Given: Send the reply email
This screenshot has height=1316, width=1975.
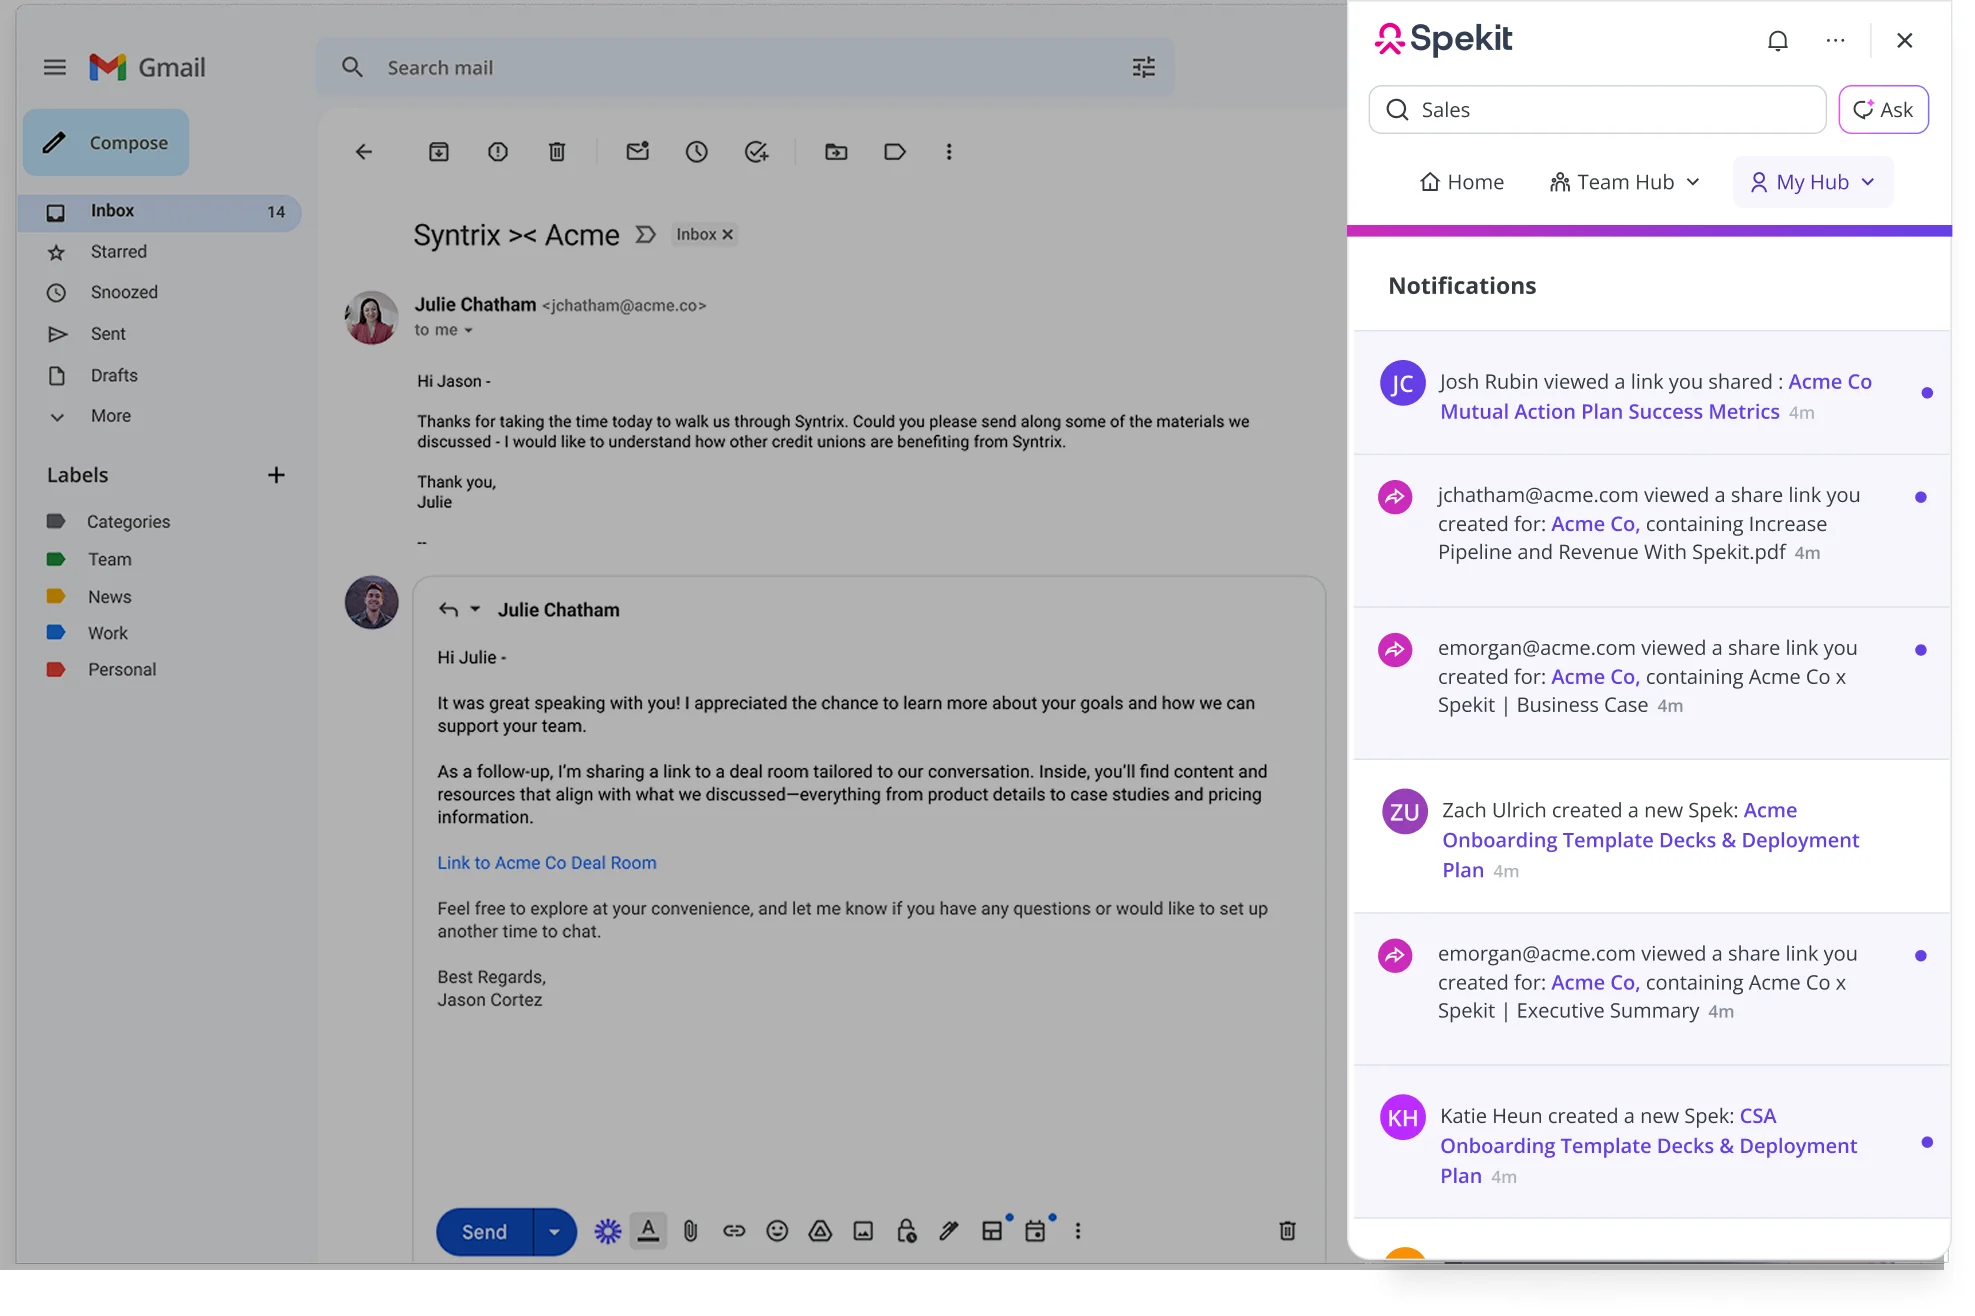Looking at the screenshot, I should (484, 1232).
